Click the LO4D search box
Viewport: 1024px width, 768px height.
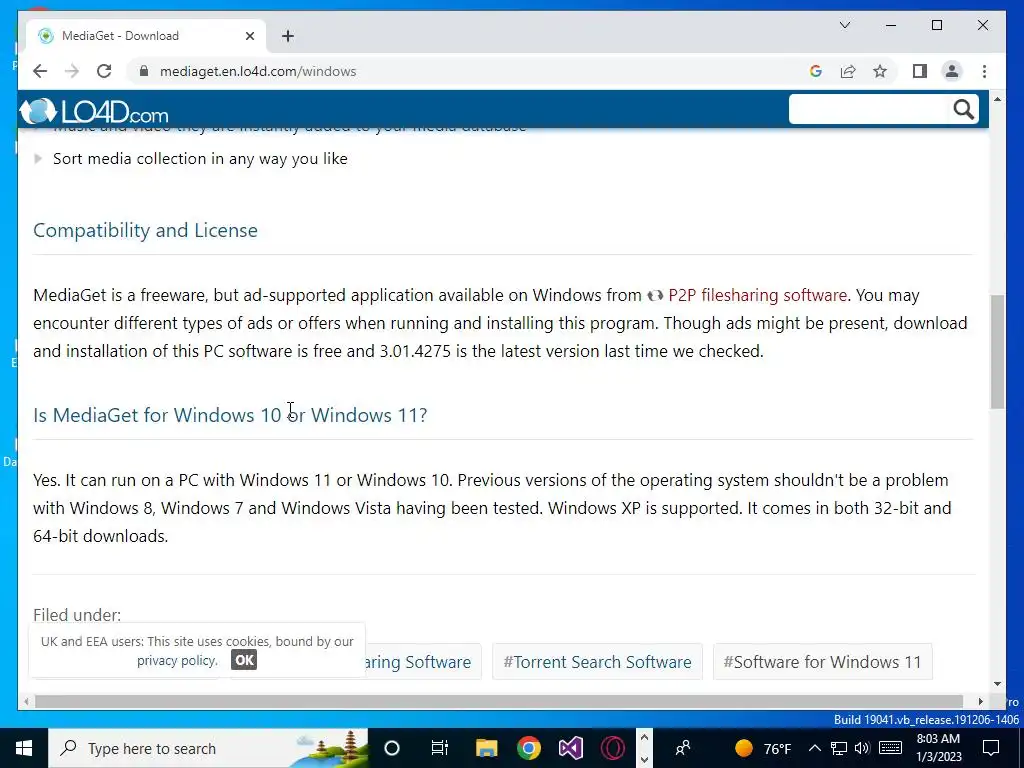click(x=869, y=109)
